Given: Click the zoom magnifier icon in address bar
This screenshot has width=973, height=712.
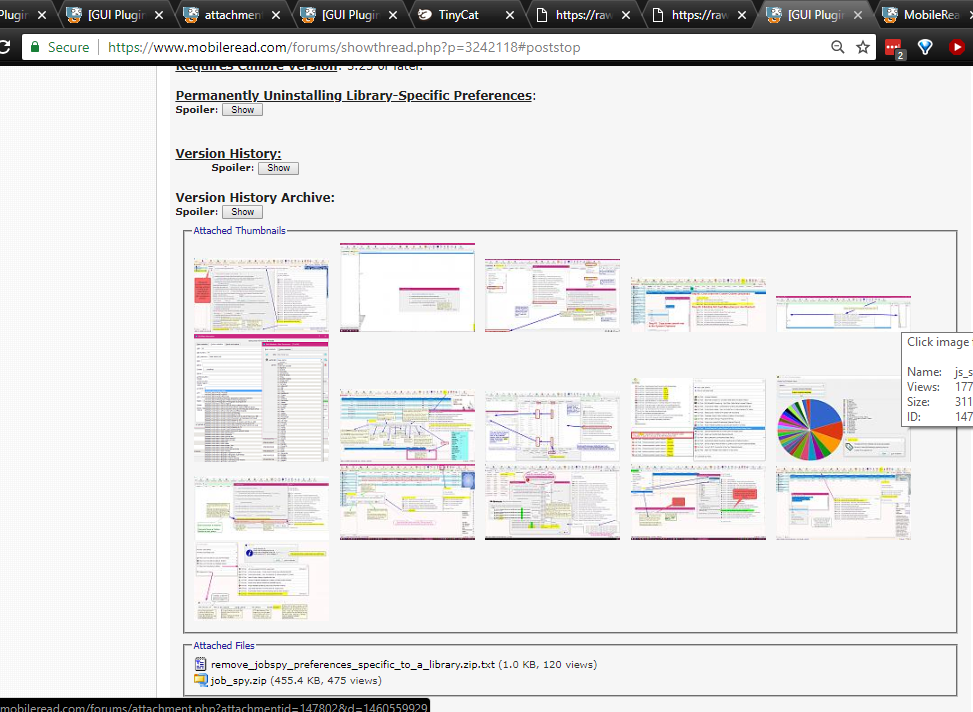Looking at the screenshot, I should click(x=837, y=47).
